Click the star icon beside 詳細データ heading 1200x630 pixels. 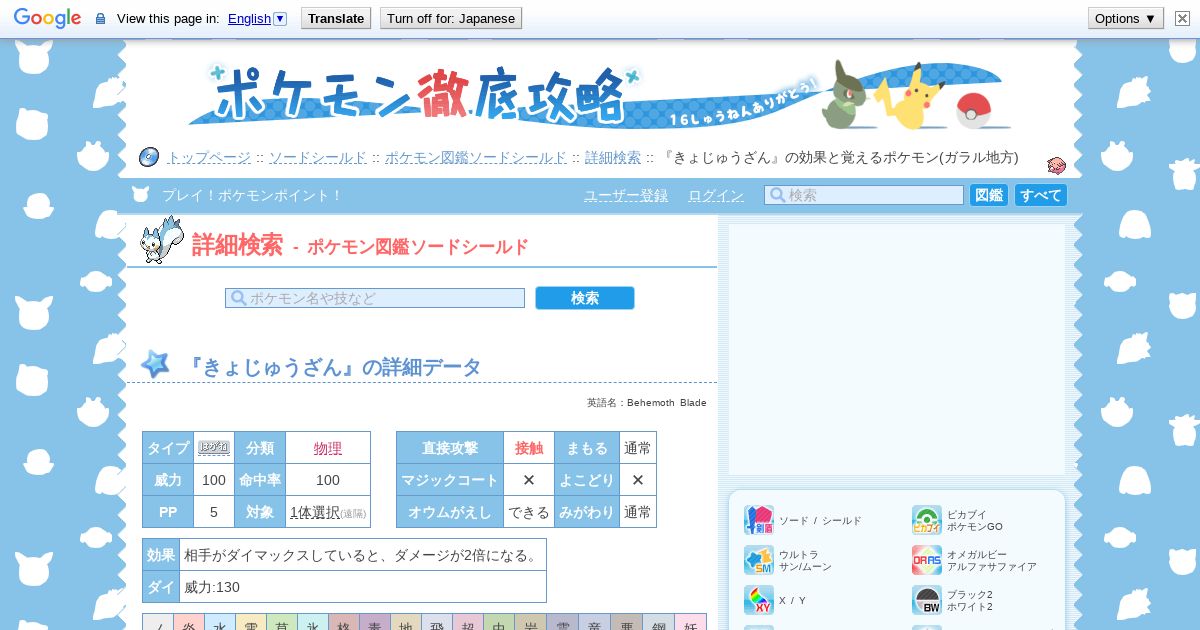(x=155, y=364)
